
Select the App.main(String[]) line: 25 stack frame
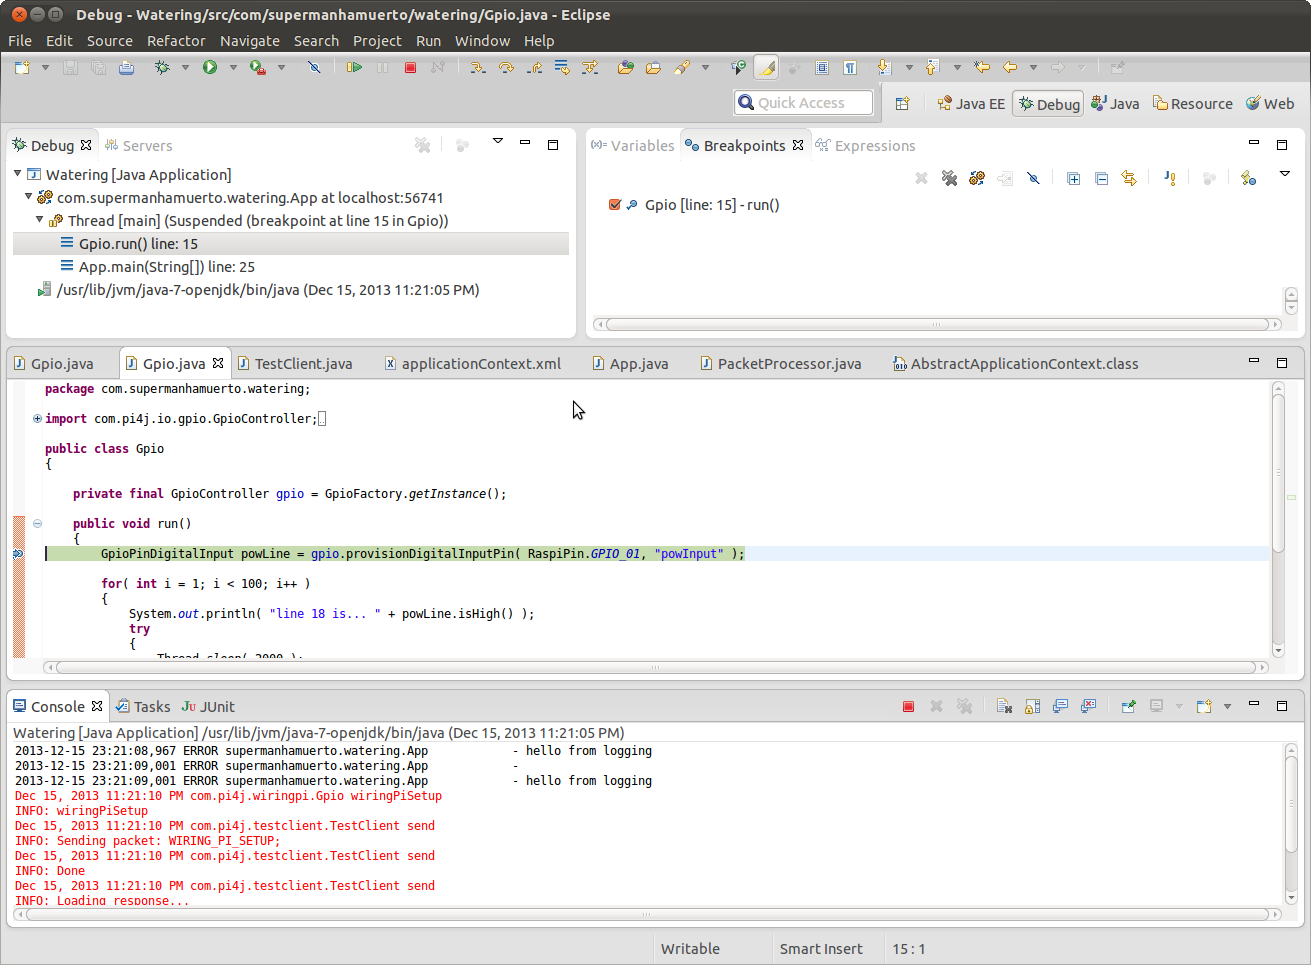(x=166, y=267)
